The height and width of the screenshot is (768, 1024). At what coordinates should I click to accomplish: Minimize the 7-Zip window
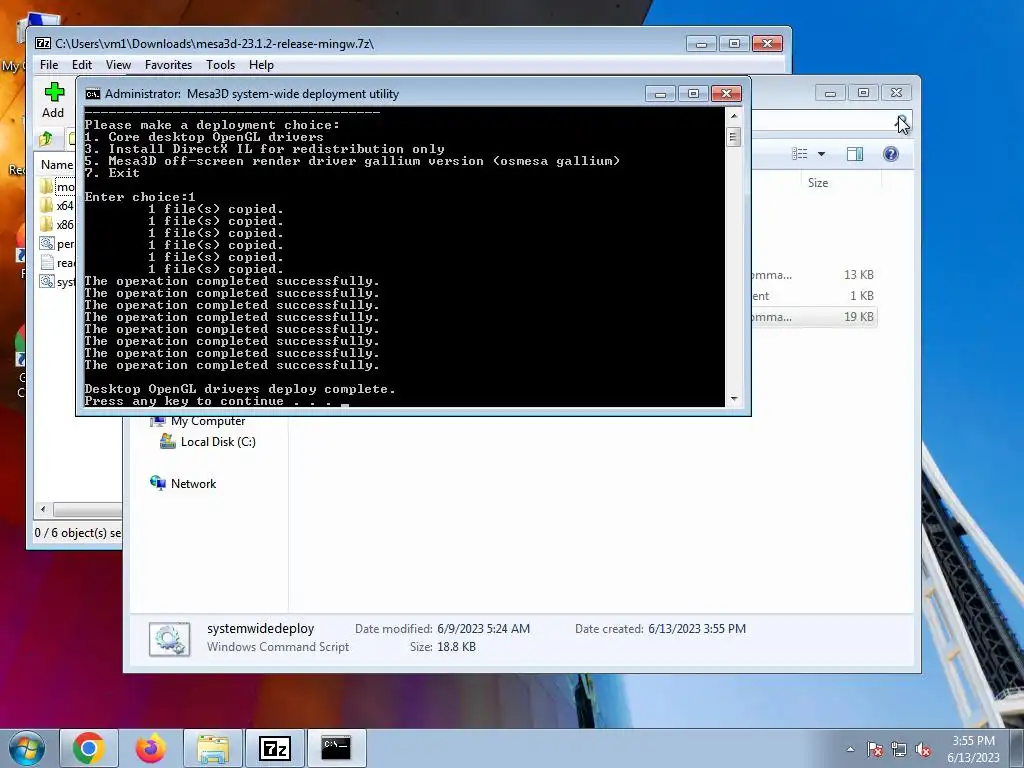(x=701, y=44)
